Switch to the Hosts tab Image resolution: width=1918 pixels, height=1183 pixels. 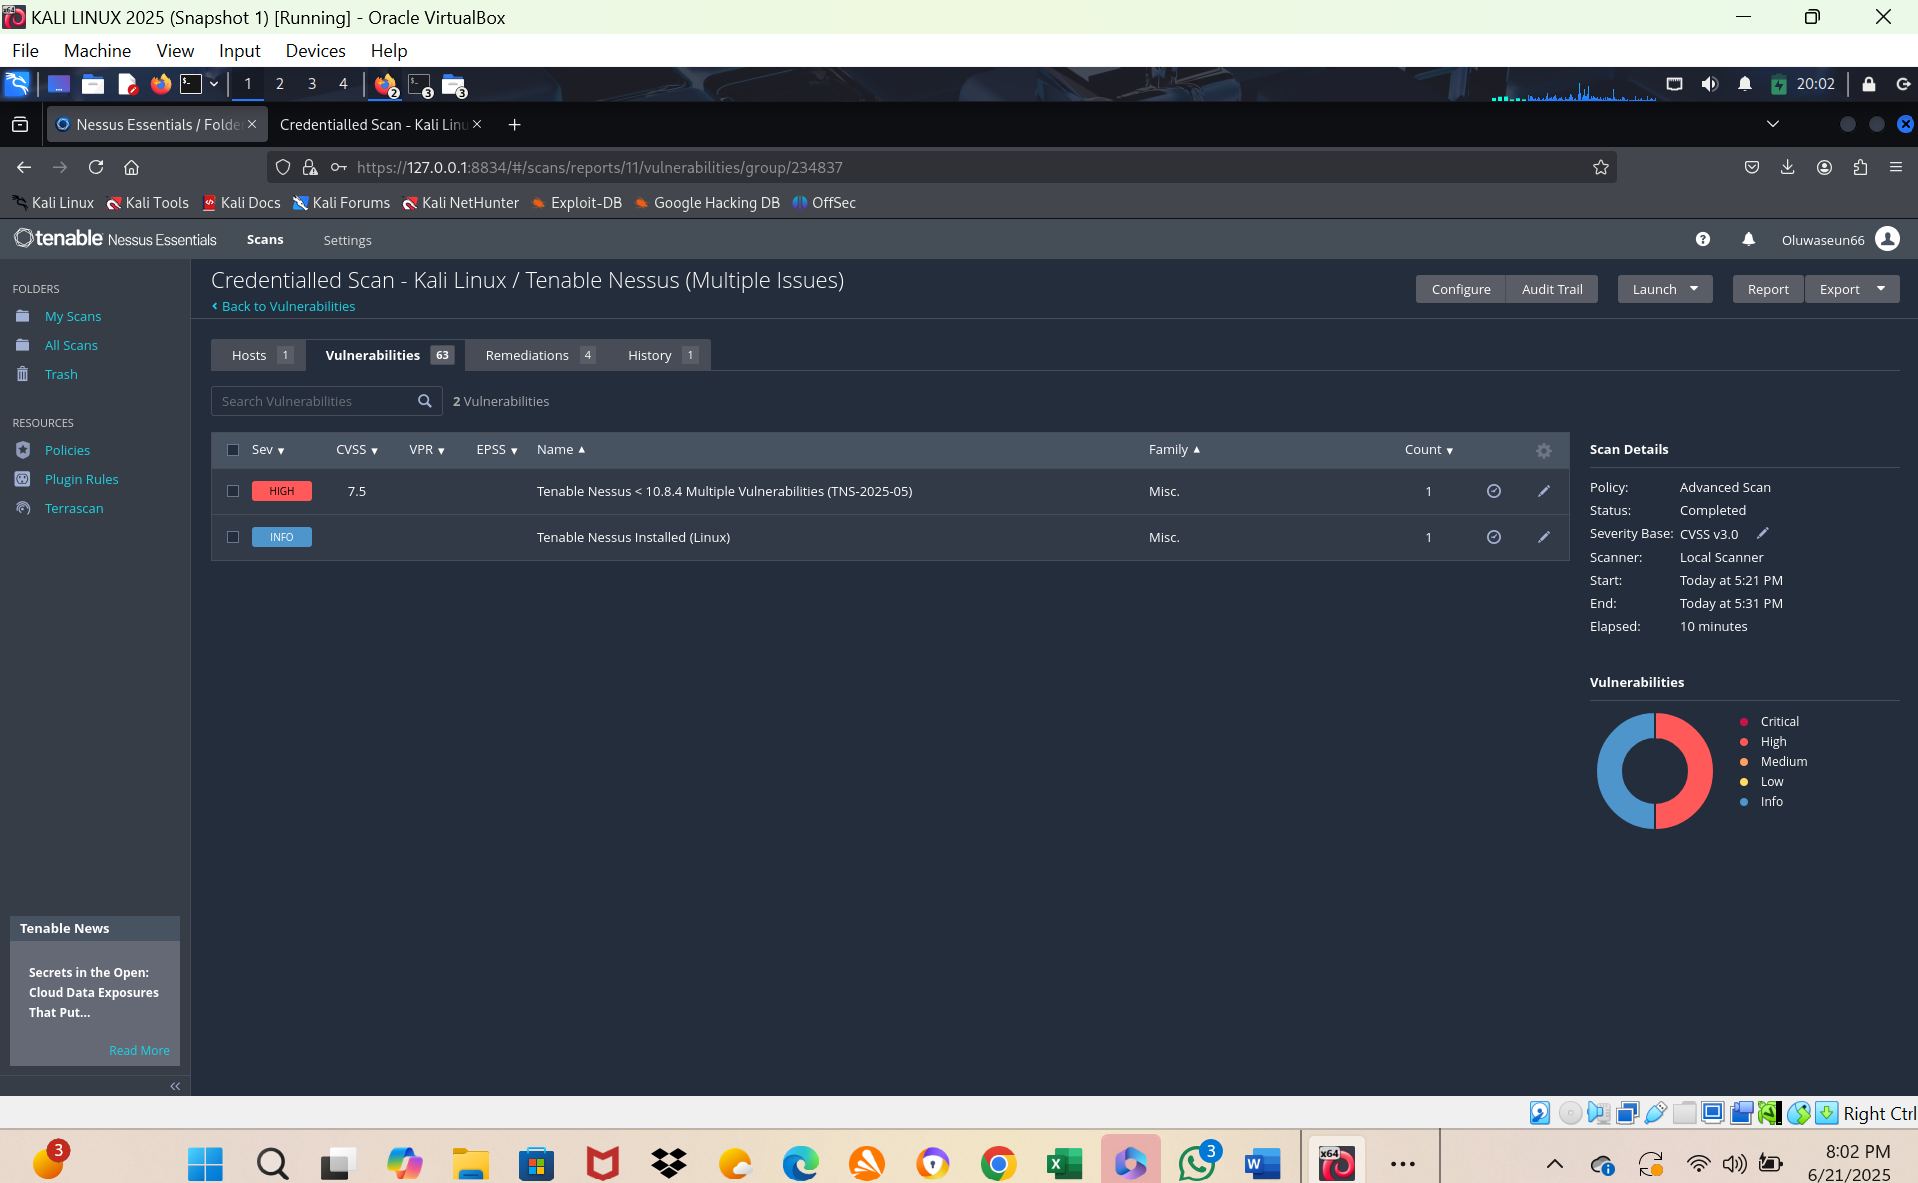(259, 355)
